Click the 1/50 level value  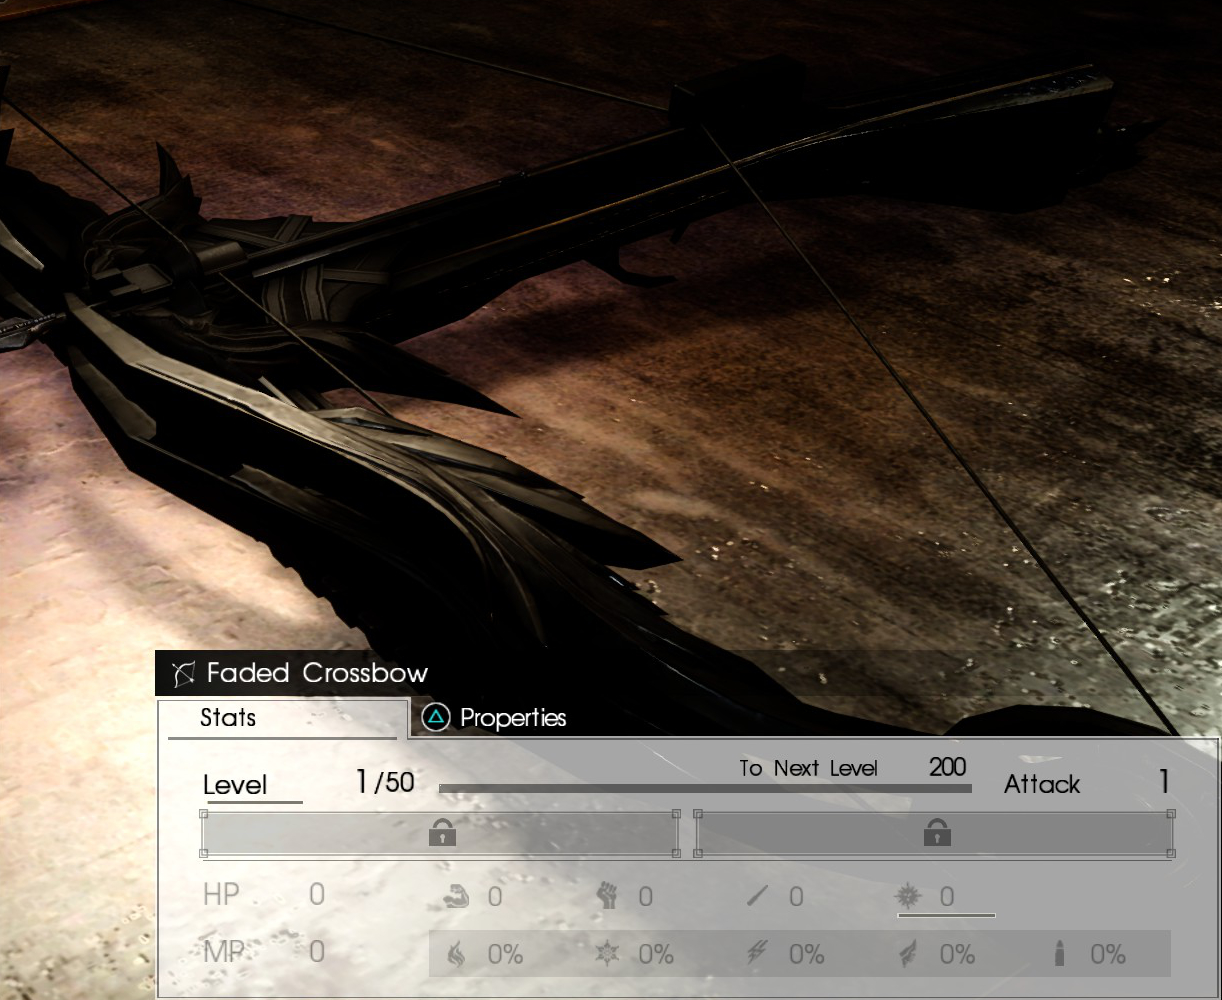coord(385,782)
